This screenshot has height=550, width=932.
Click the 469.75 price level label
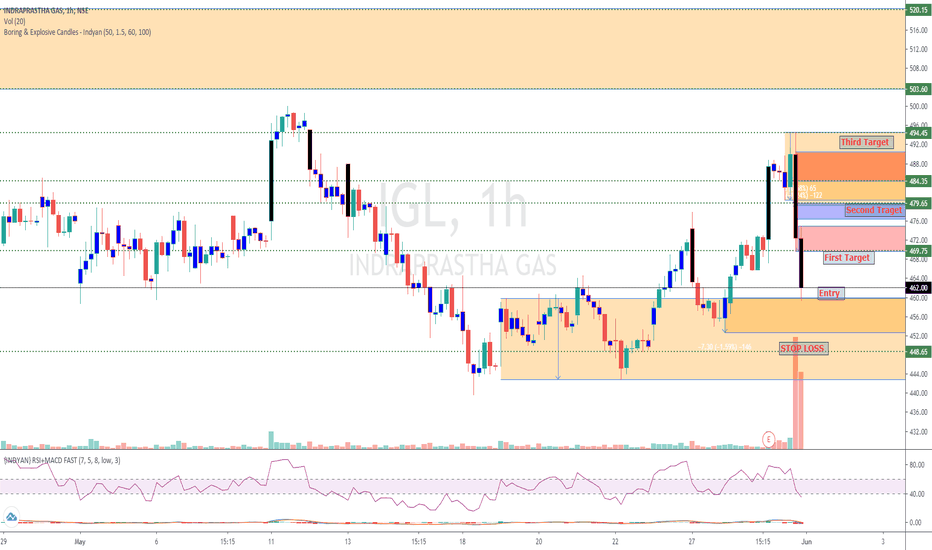point(918,251)
